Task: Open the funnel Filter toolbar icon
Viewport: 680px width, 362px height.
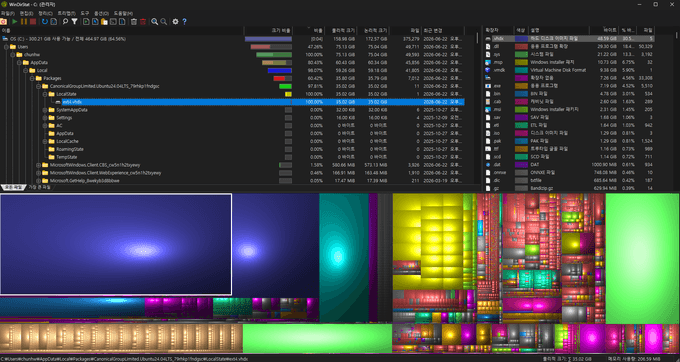Action: coord(75,21)
